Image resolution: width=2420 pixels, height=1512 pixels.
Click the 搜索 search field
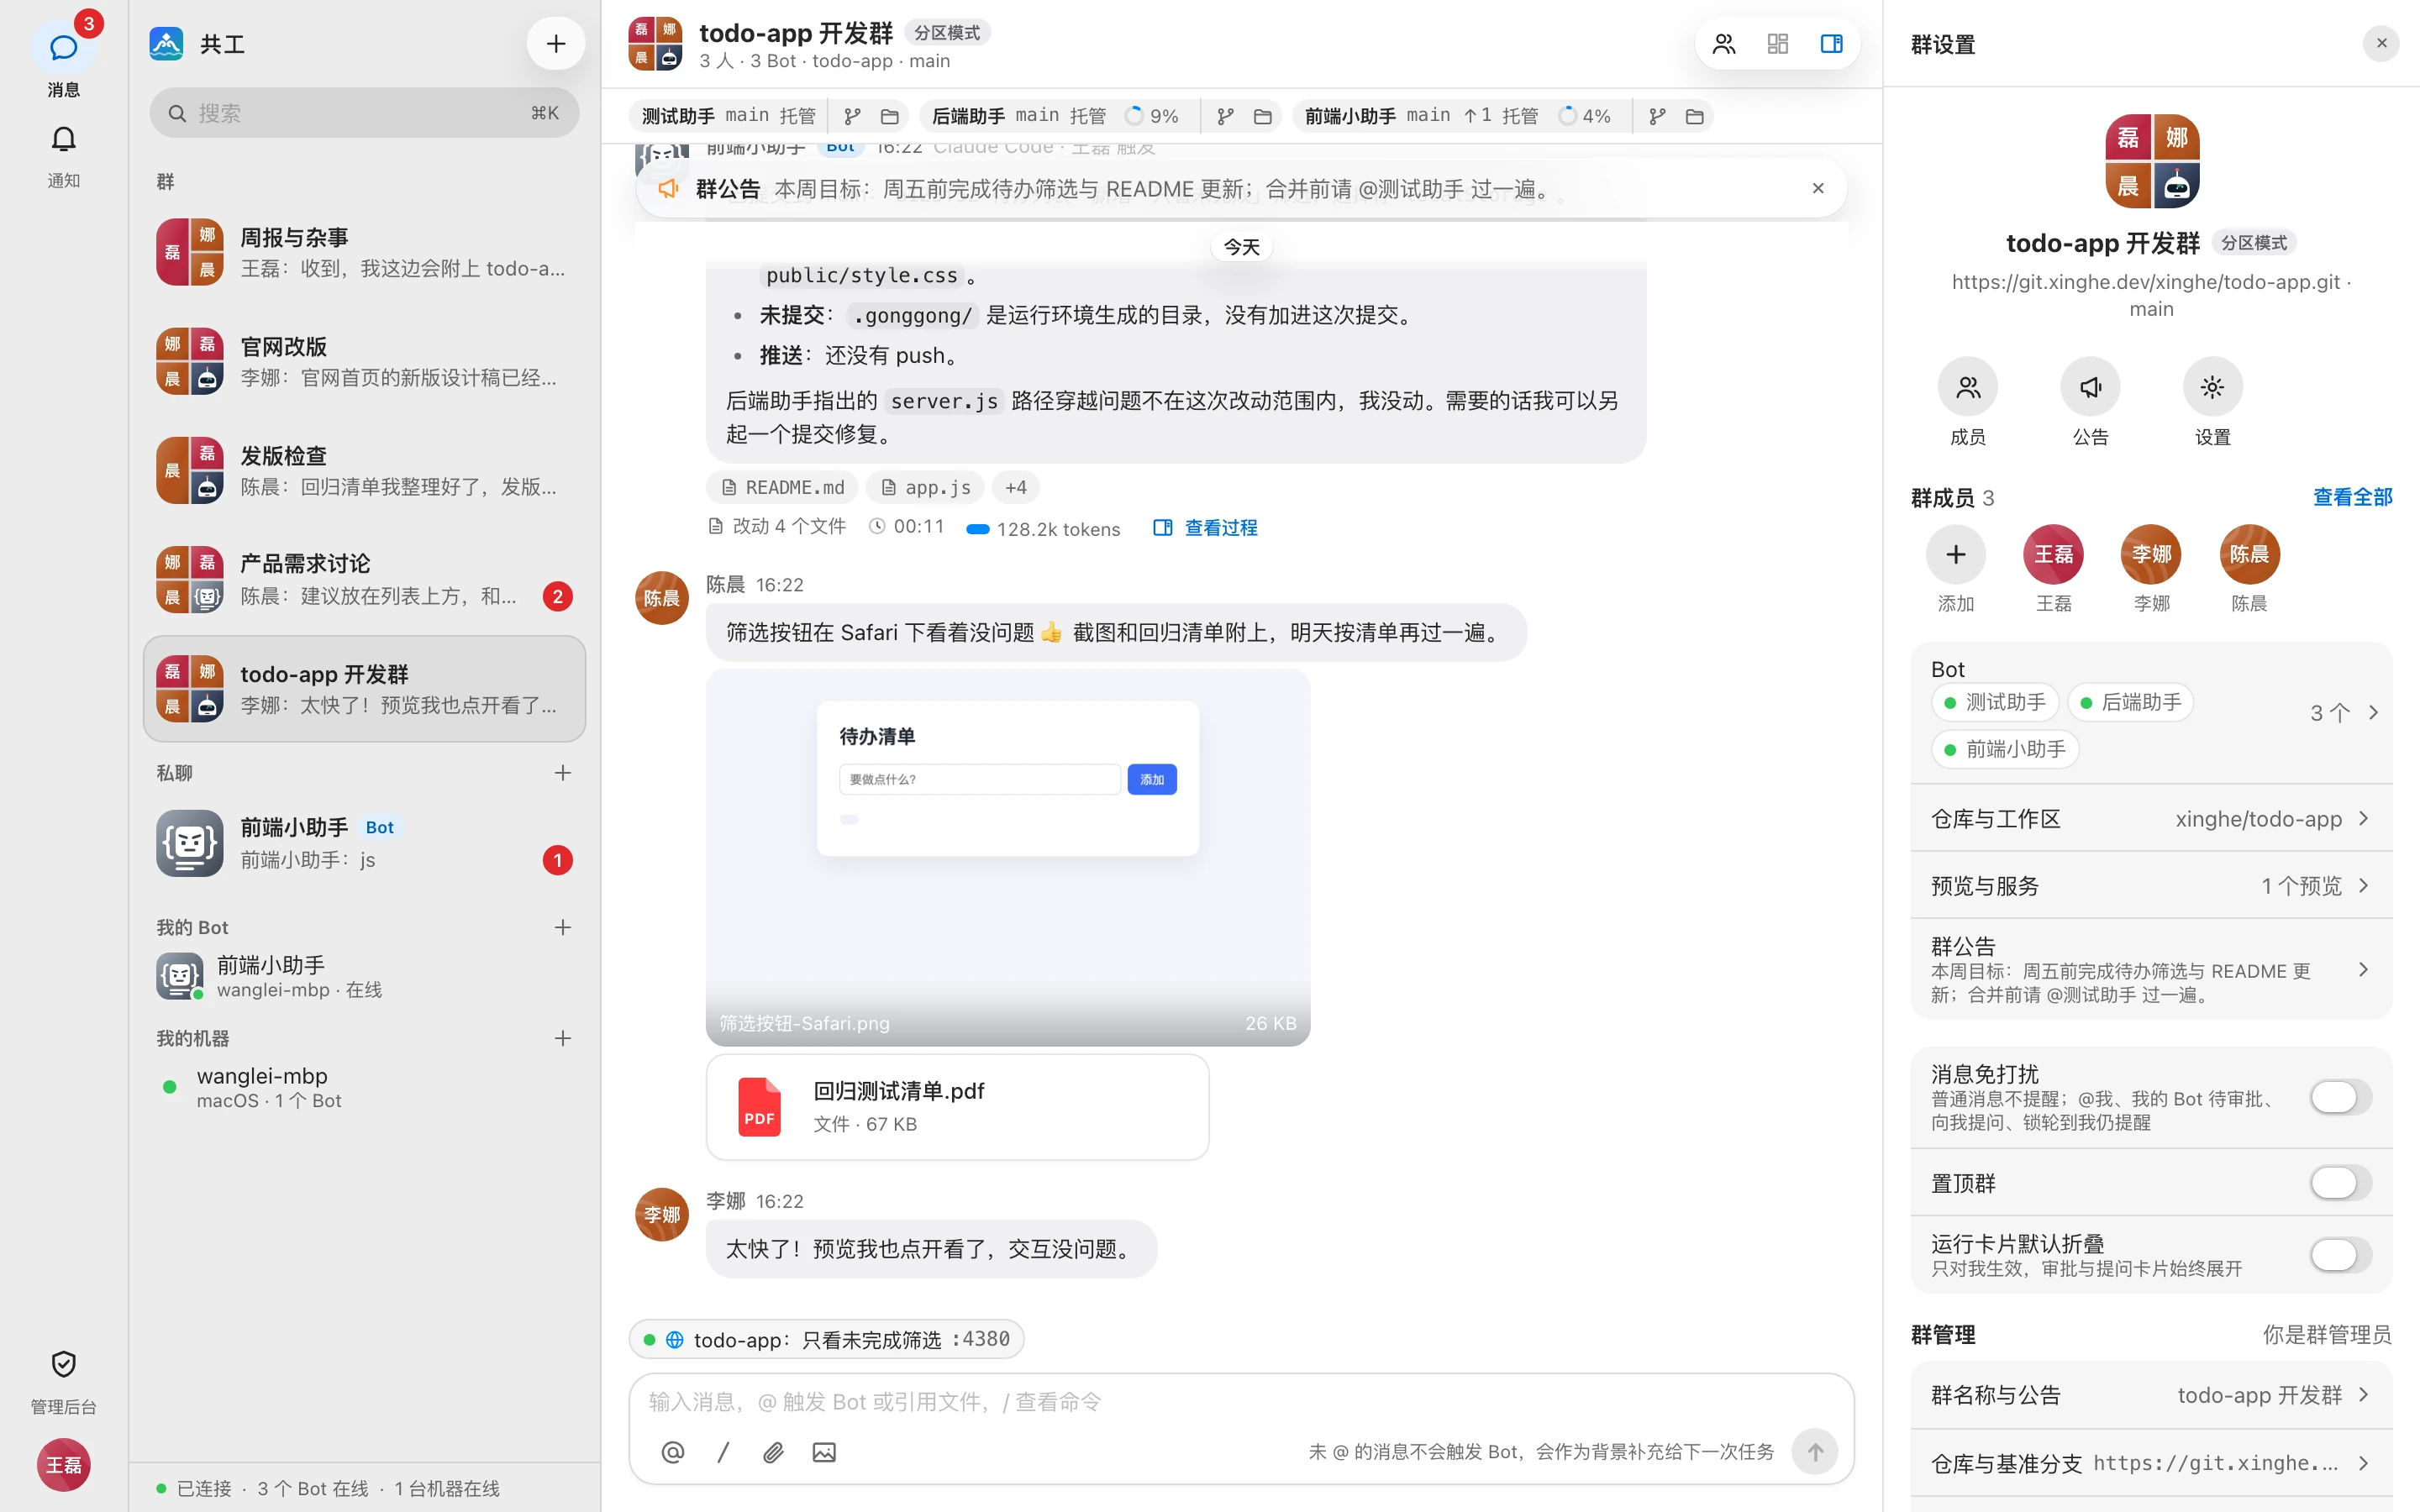point(364,113)
